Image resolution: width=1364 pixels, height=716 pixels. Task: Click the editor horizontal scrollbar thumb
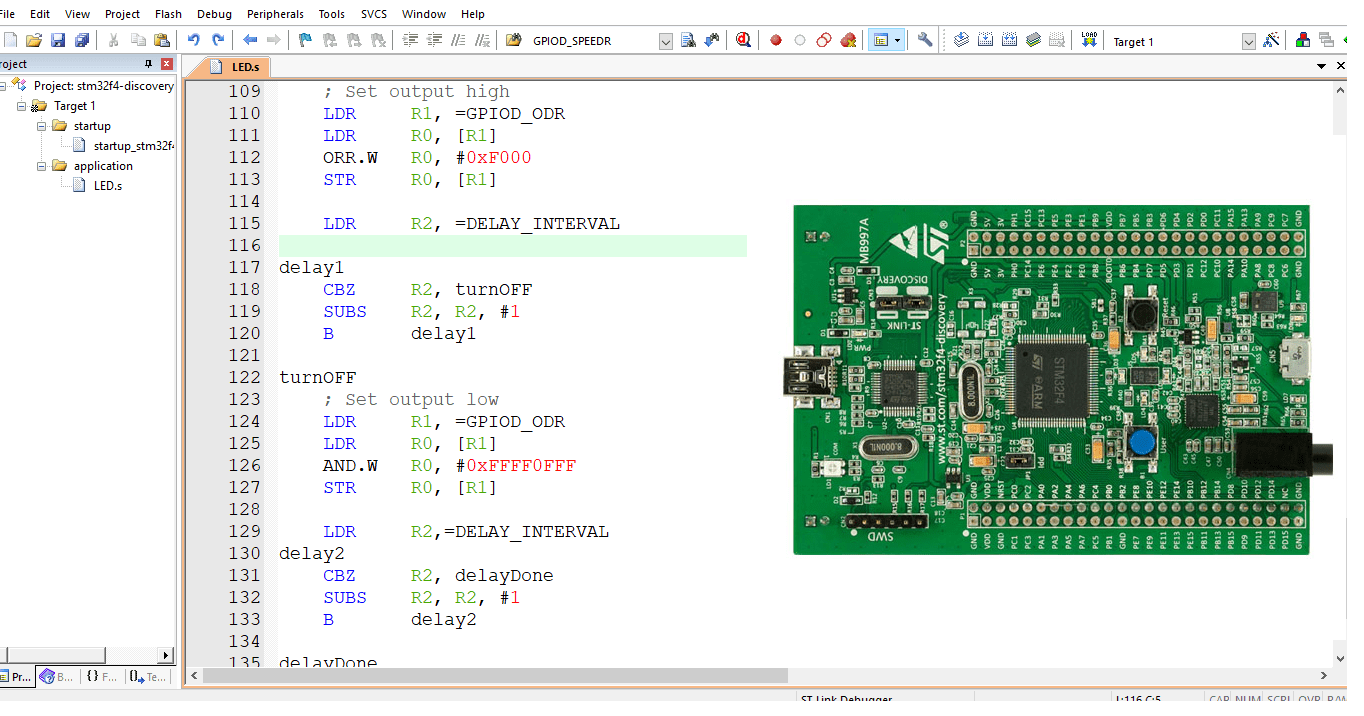(495, 676)
